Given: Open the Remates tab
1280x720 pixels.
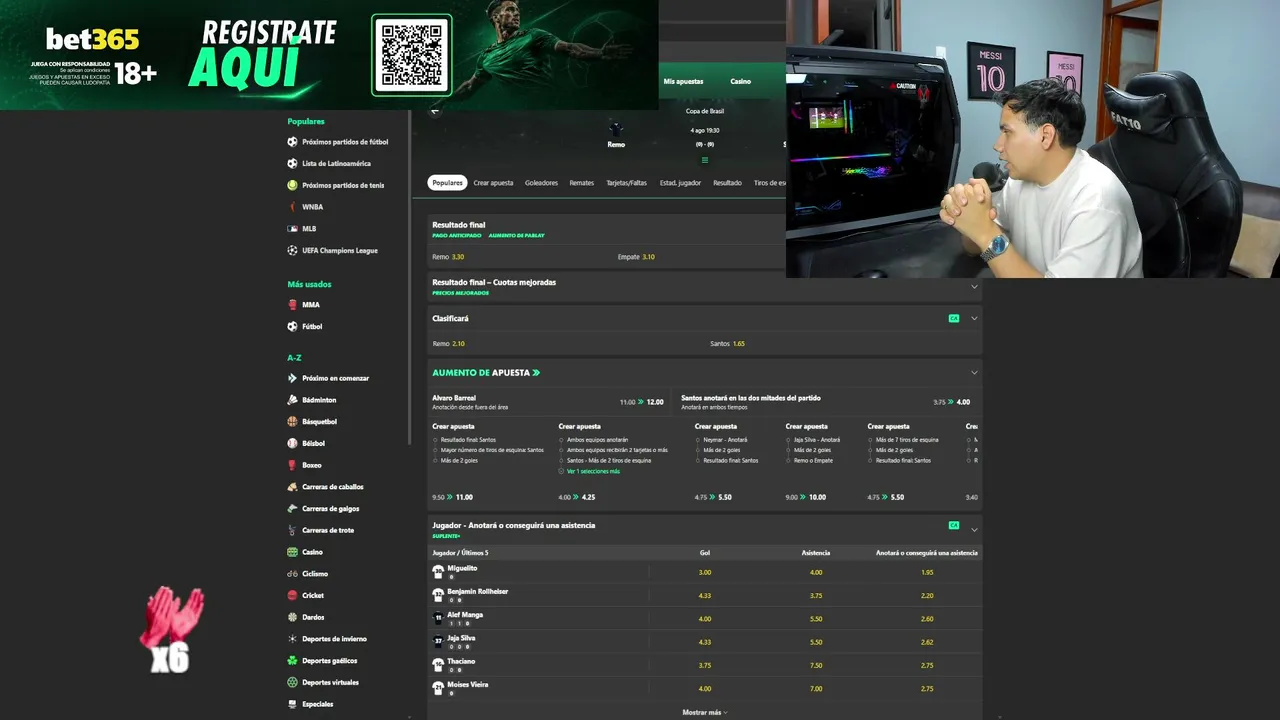Looking at the screenshot, I should pos(581,183).
